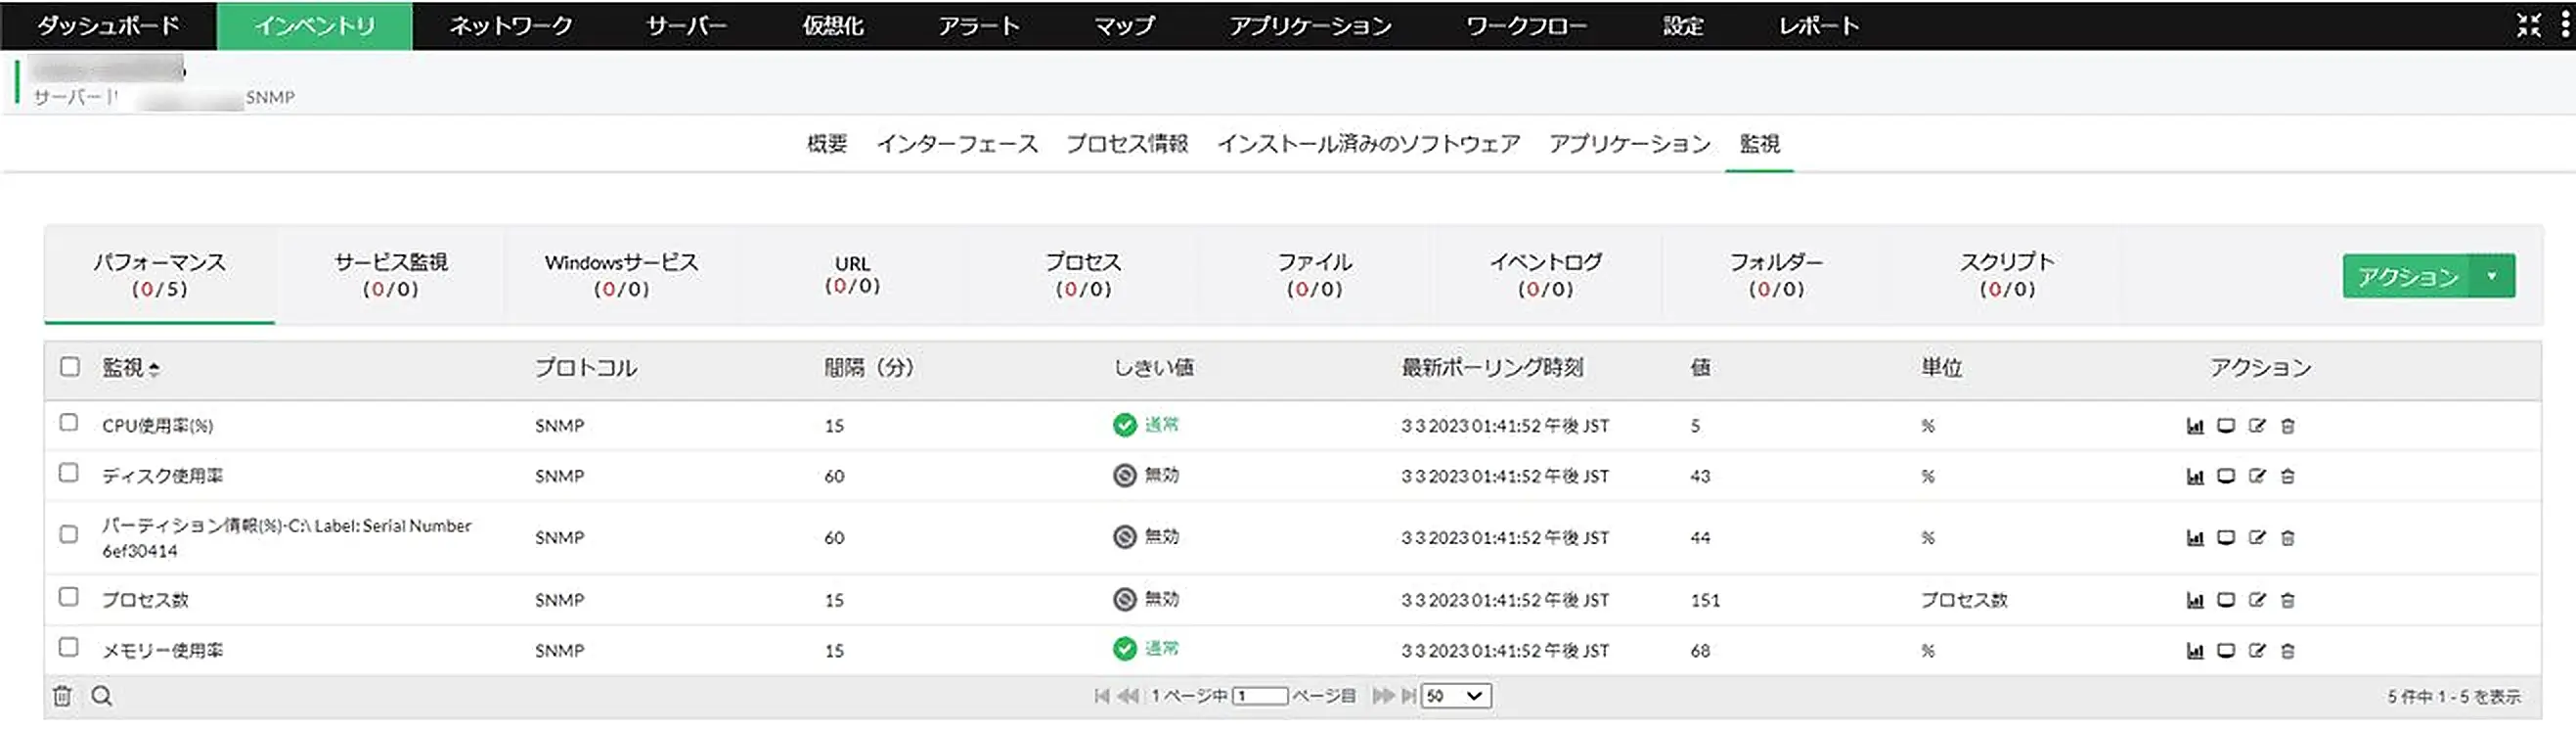This screenshot has height=730, width=2576.
Task: Delete the プロセス数 monitor
Action: [x=2287, y=600]
